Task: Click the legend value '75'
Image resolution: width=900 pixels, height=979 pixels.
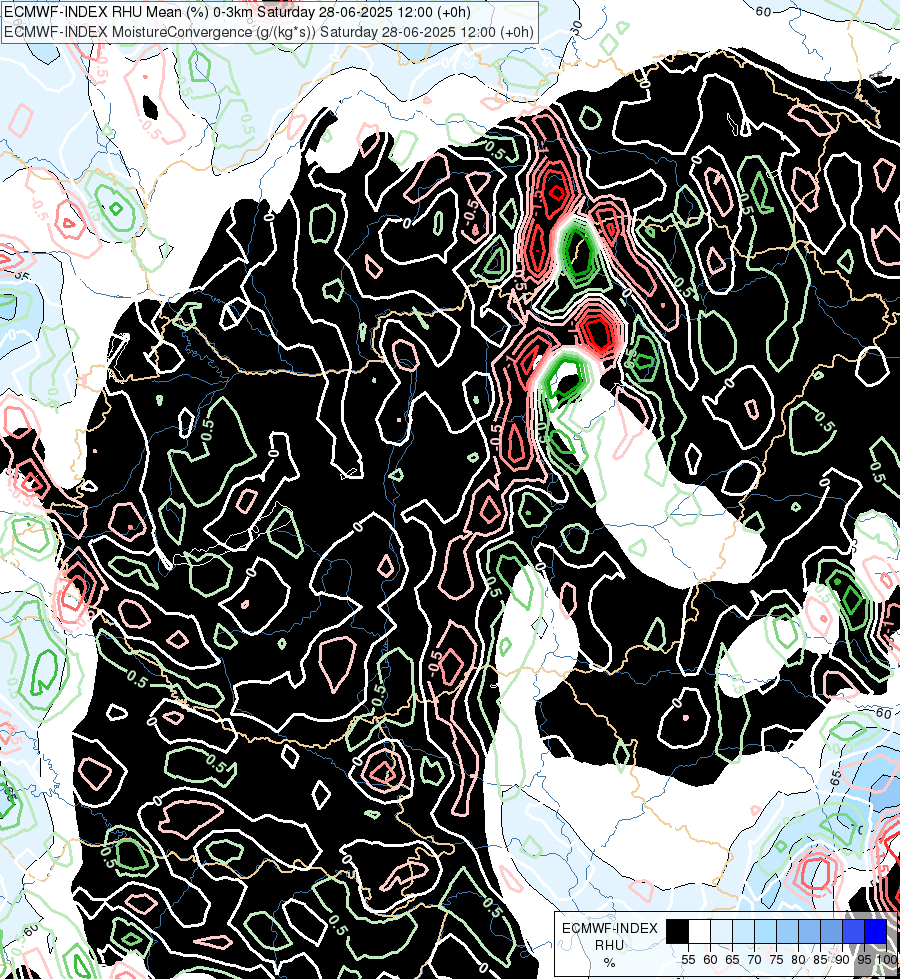Action: click(776, 960)
